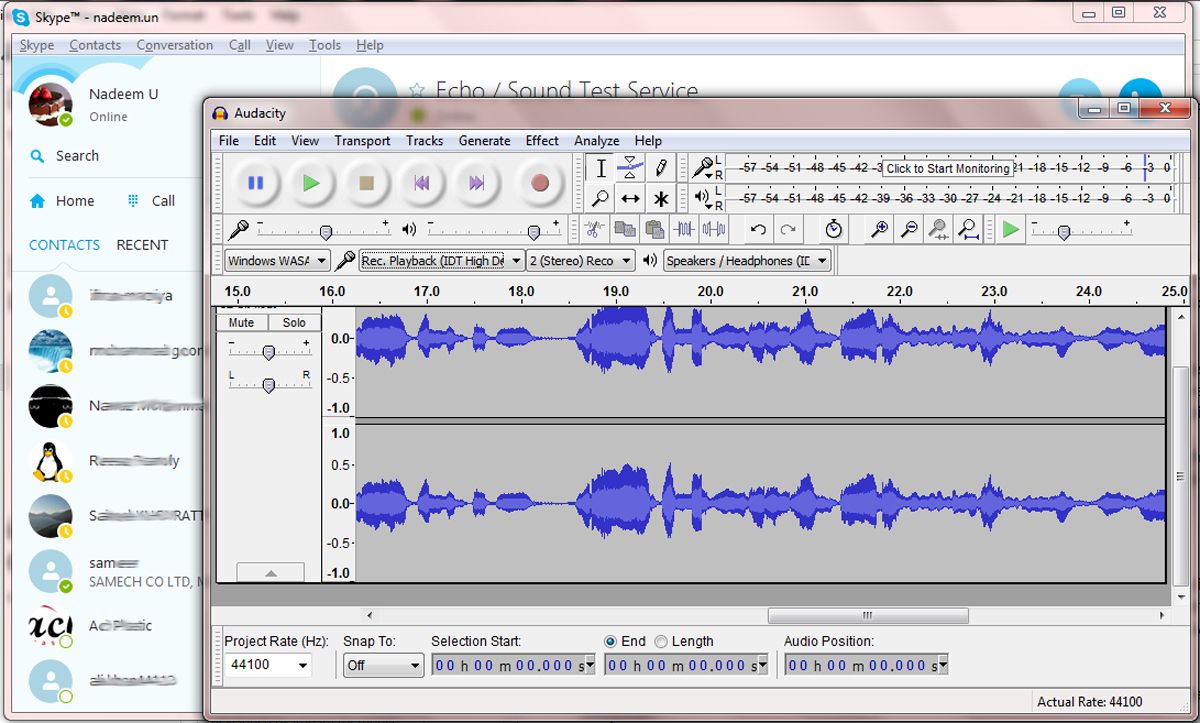Open the Audacity Generate menu
This screenshot has width=1200, height=723.
pos(485,141)
